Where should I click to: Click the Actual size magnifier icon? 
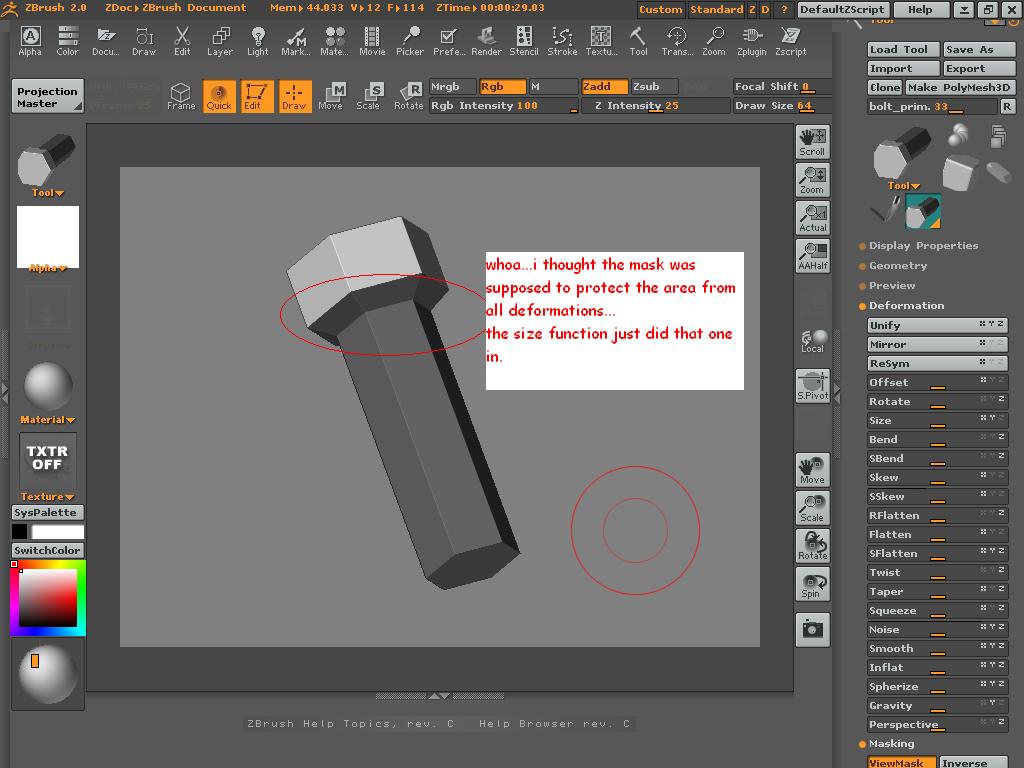tap(812, 217)
